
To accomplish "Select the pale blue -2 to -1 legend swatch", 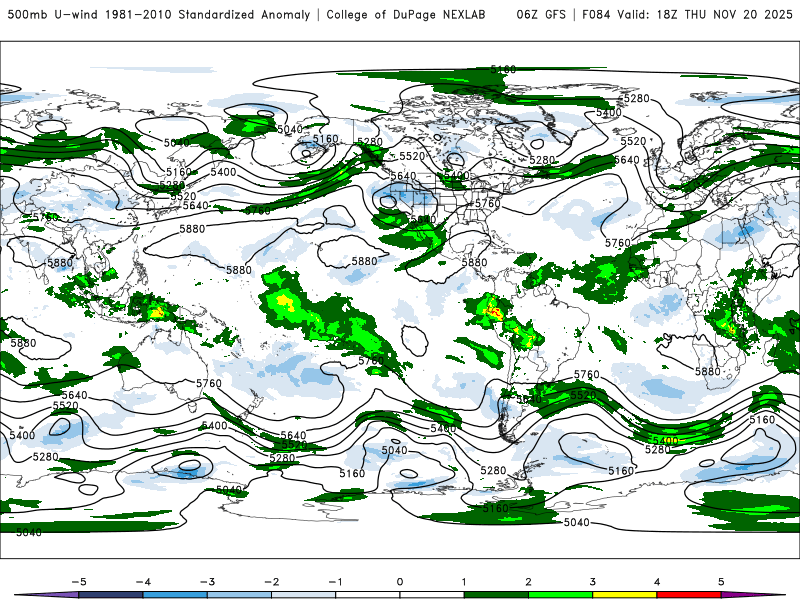I will tap(304, 595).
